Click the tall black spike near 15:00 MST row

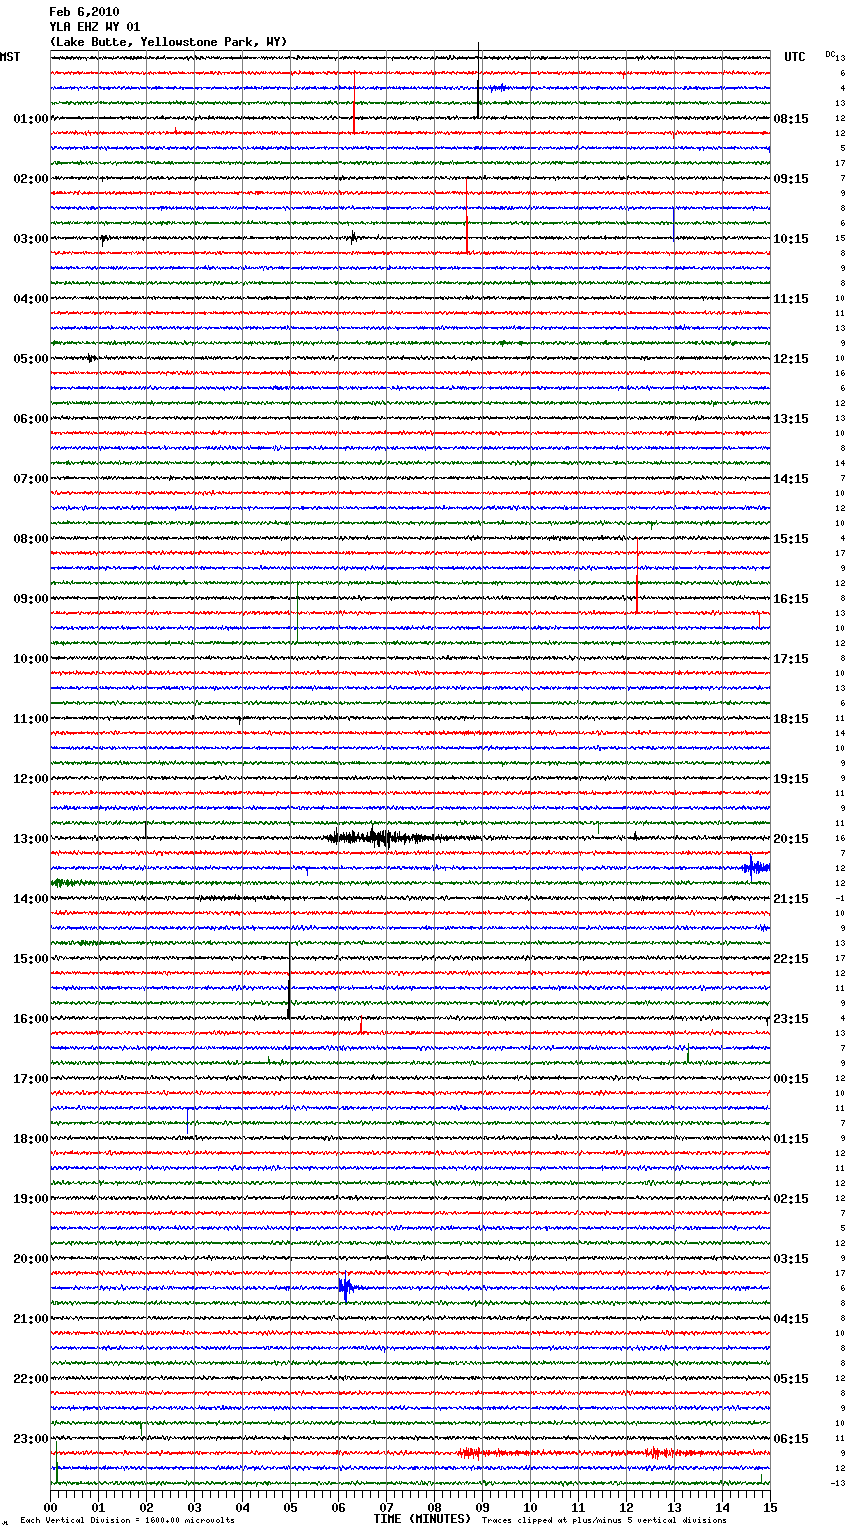289,980
